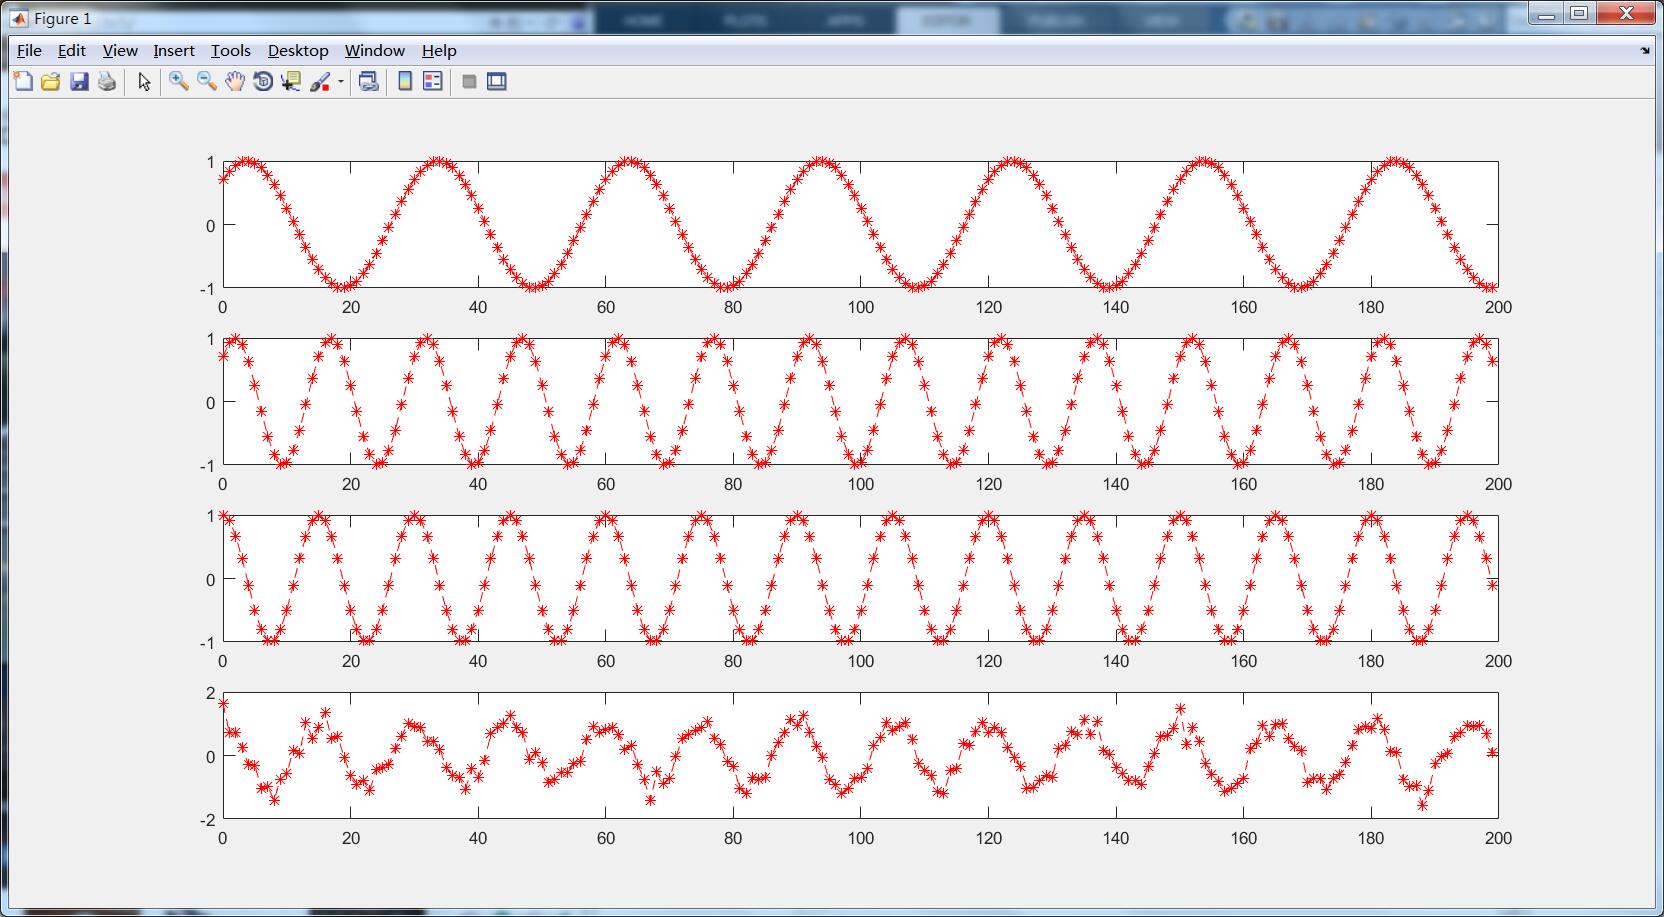
Task: Insert a legend from the toolbar
Action: 433,82
